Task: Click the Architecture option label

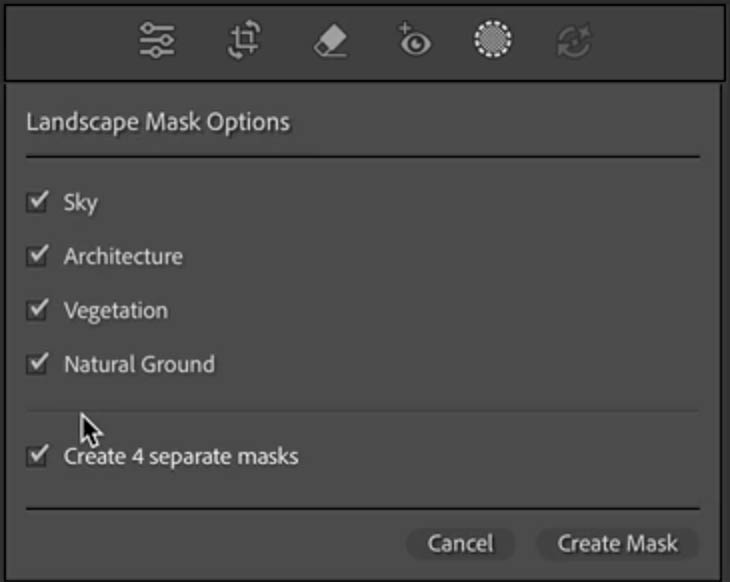Action: point(123,257)
